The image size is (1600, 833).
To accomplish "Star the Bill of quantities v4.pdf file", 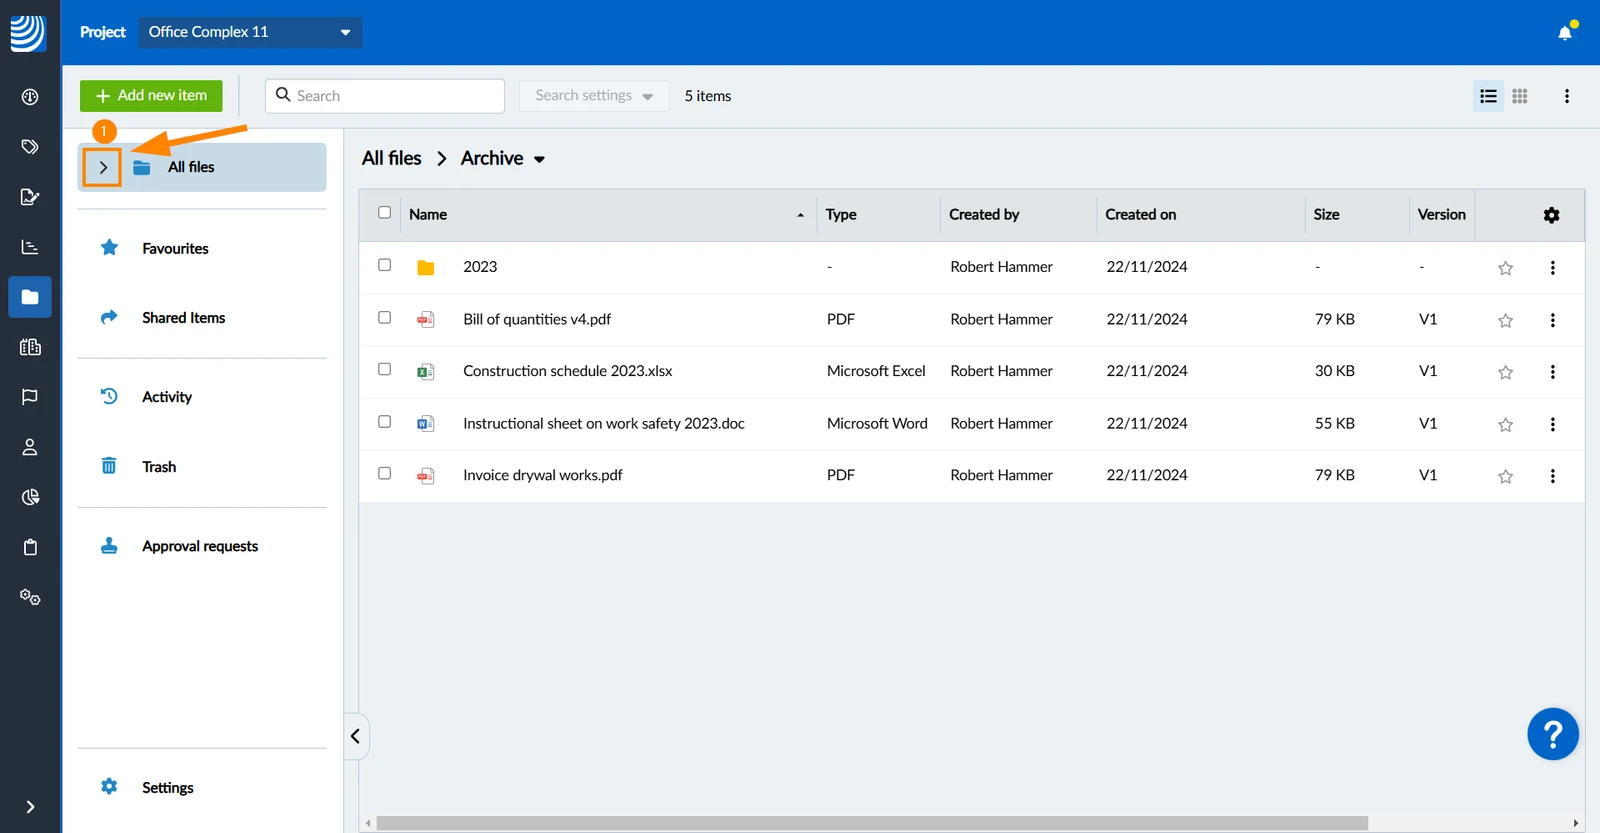I will 1505,320.
